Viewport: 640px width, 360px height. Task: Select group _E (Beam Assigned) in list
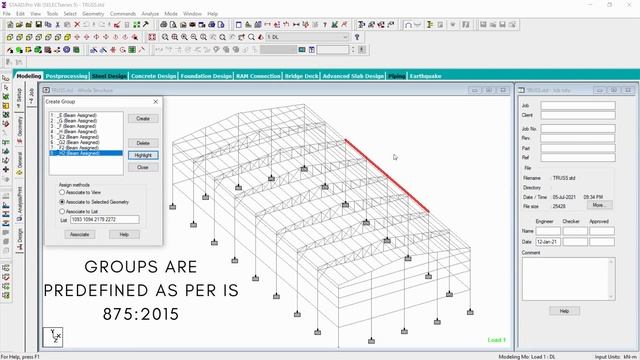click(x=86, y=116)
